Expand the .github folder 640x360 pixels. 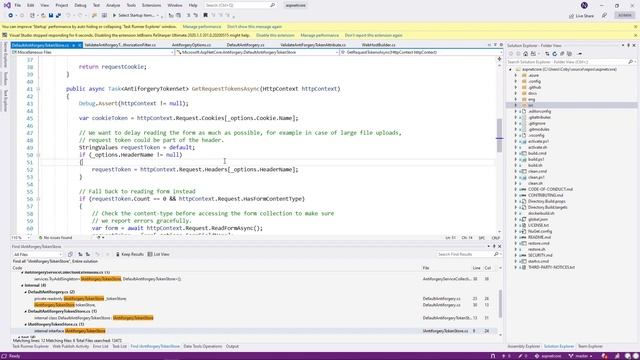[516, 87]
